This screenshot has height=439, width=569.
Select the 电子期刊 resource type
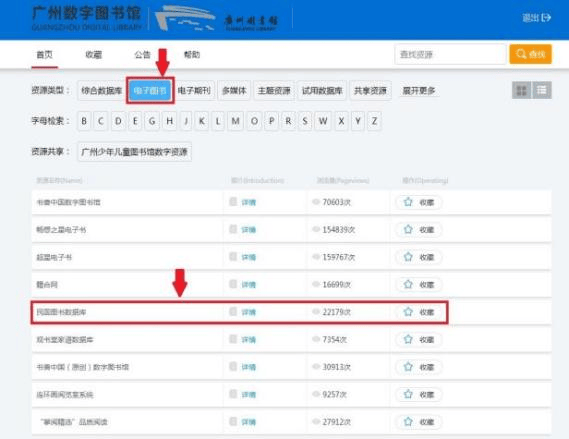[194, 90]
